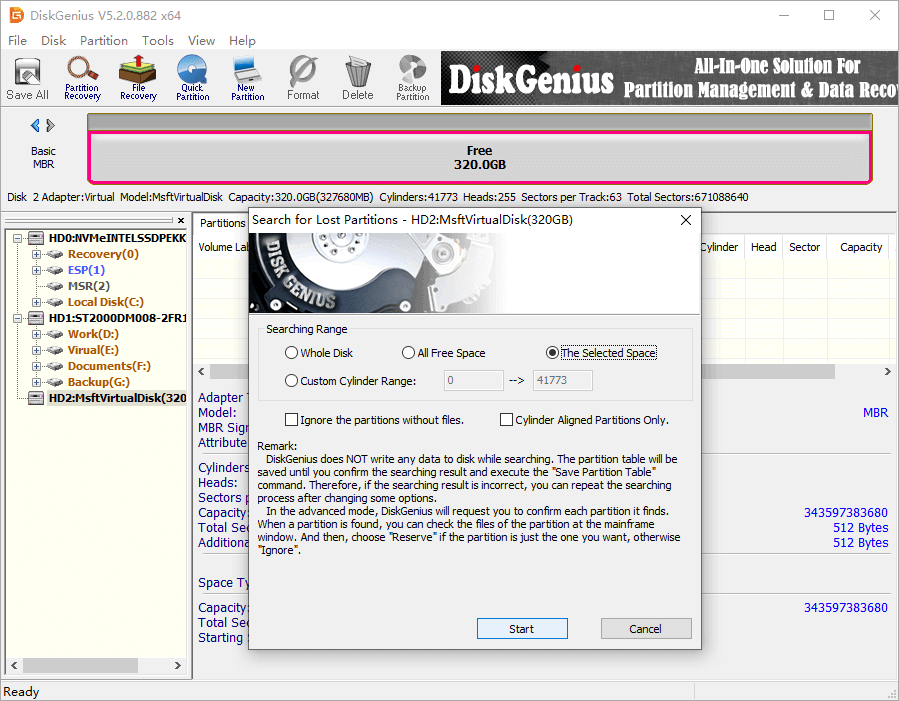
Task: Click the Delete partition icon
Action: tap(357, 78)
